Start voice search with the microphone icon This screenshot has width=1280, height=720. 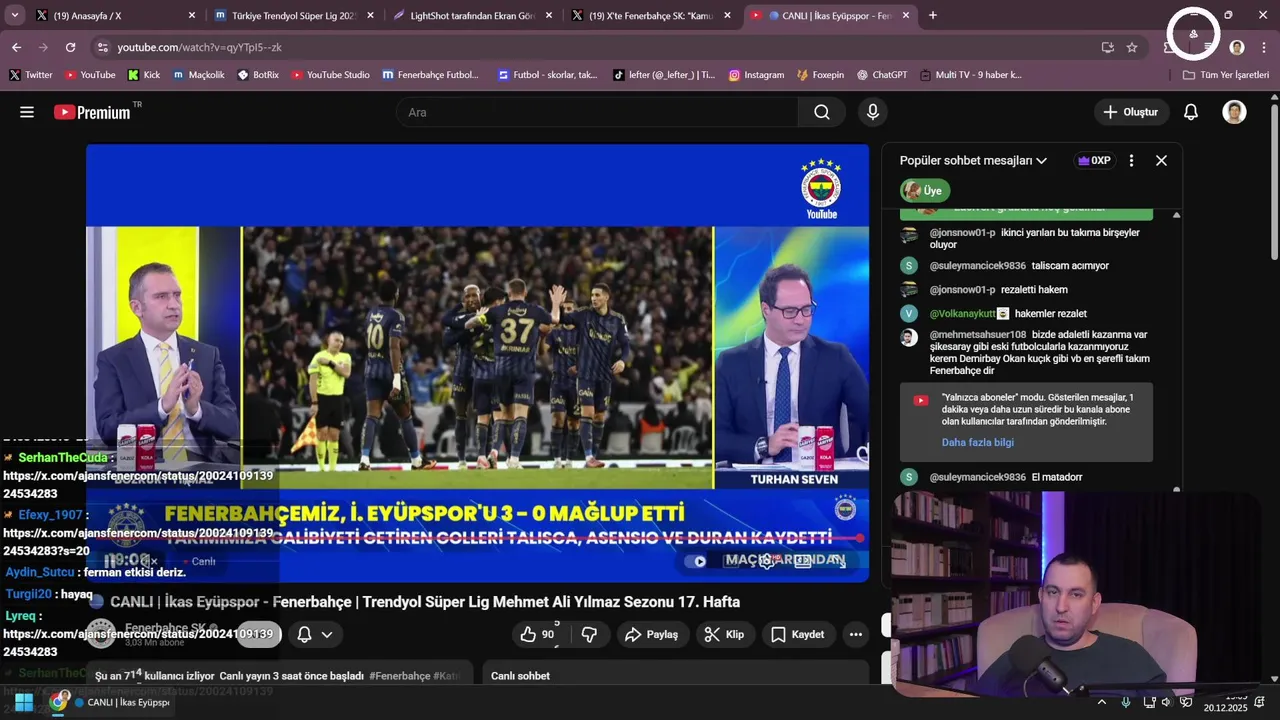(x=873, y=112)
